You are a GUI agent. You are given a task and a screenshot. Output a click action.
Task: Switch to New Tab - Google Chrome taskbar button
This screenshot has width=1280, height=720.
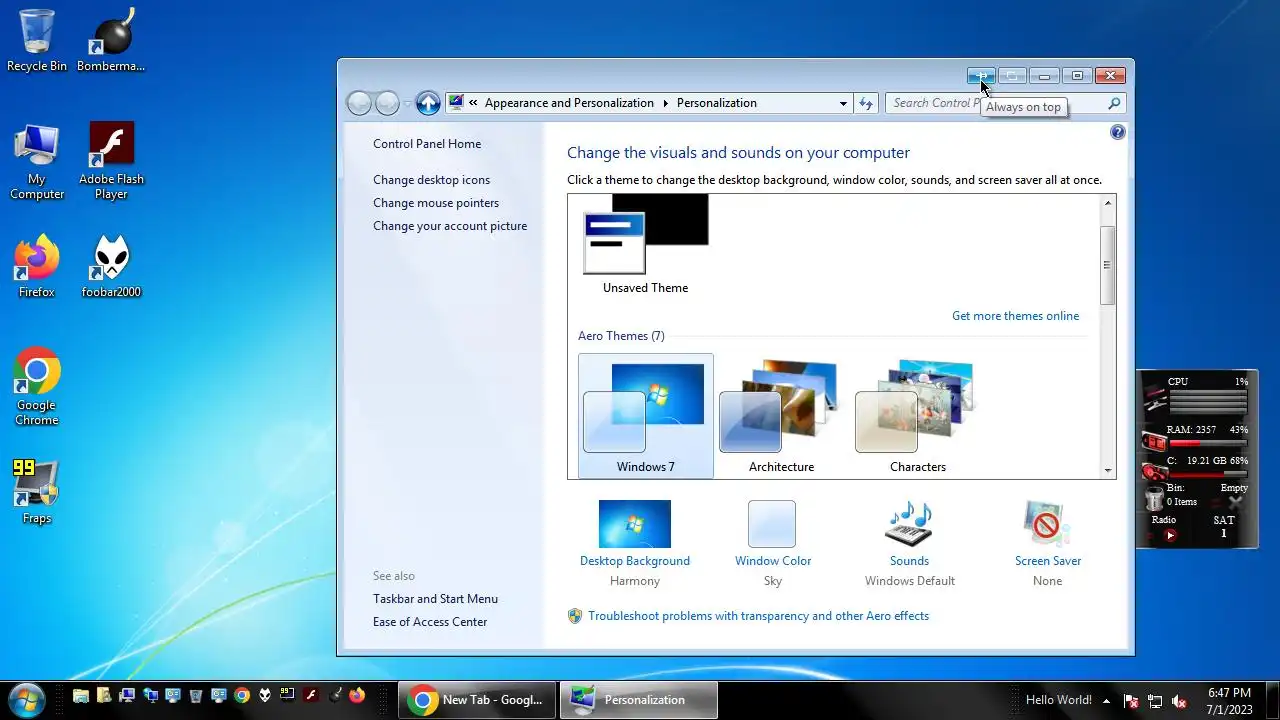click(477, 700)
